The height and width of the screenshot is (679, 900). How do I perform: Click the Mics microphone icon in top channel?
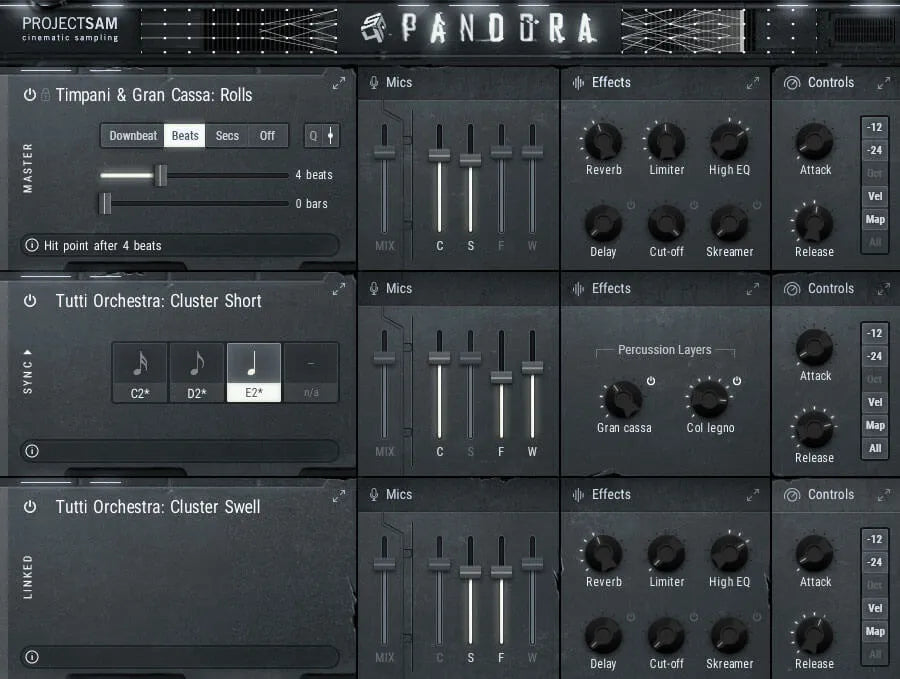376,83
